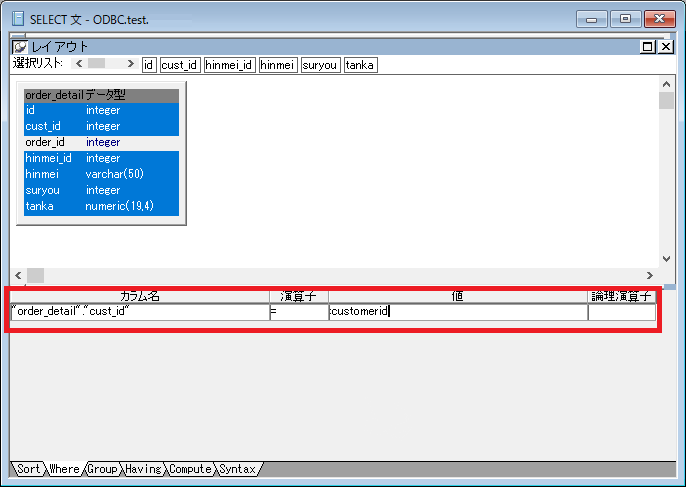
Task: Deselect the hinmei varchar(50) column
Action: tap(101, 174)
